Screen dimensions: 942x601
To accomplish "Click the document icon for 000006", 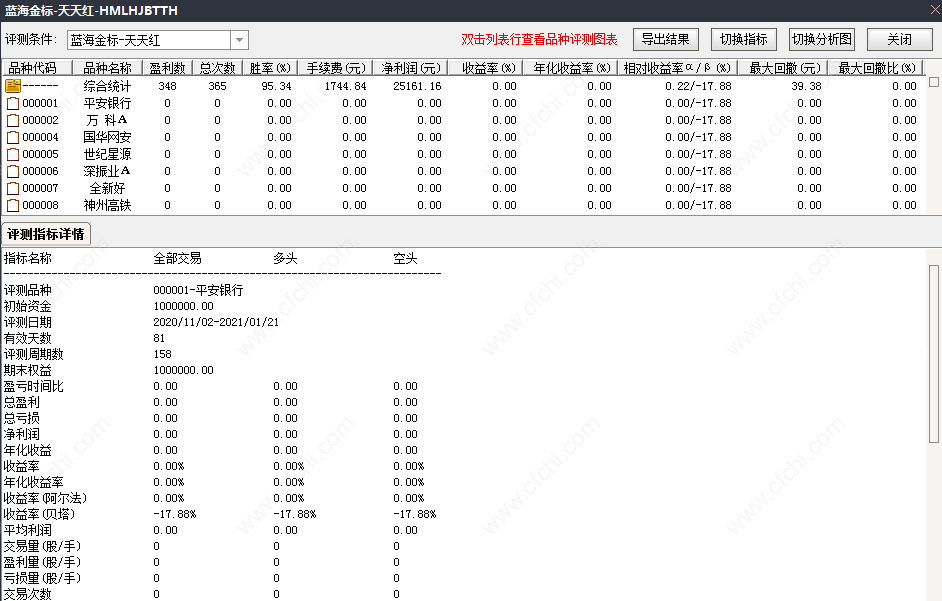I will pyautogui.click(x=13, y=171).
